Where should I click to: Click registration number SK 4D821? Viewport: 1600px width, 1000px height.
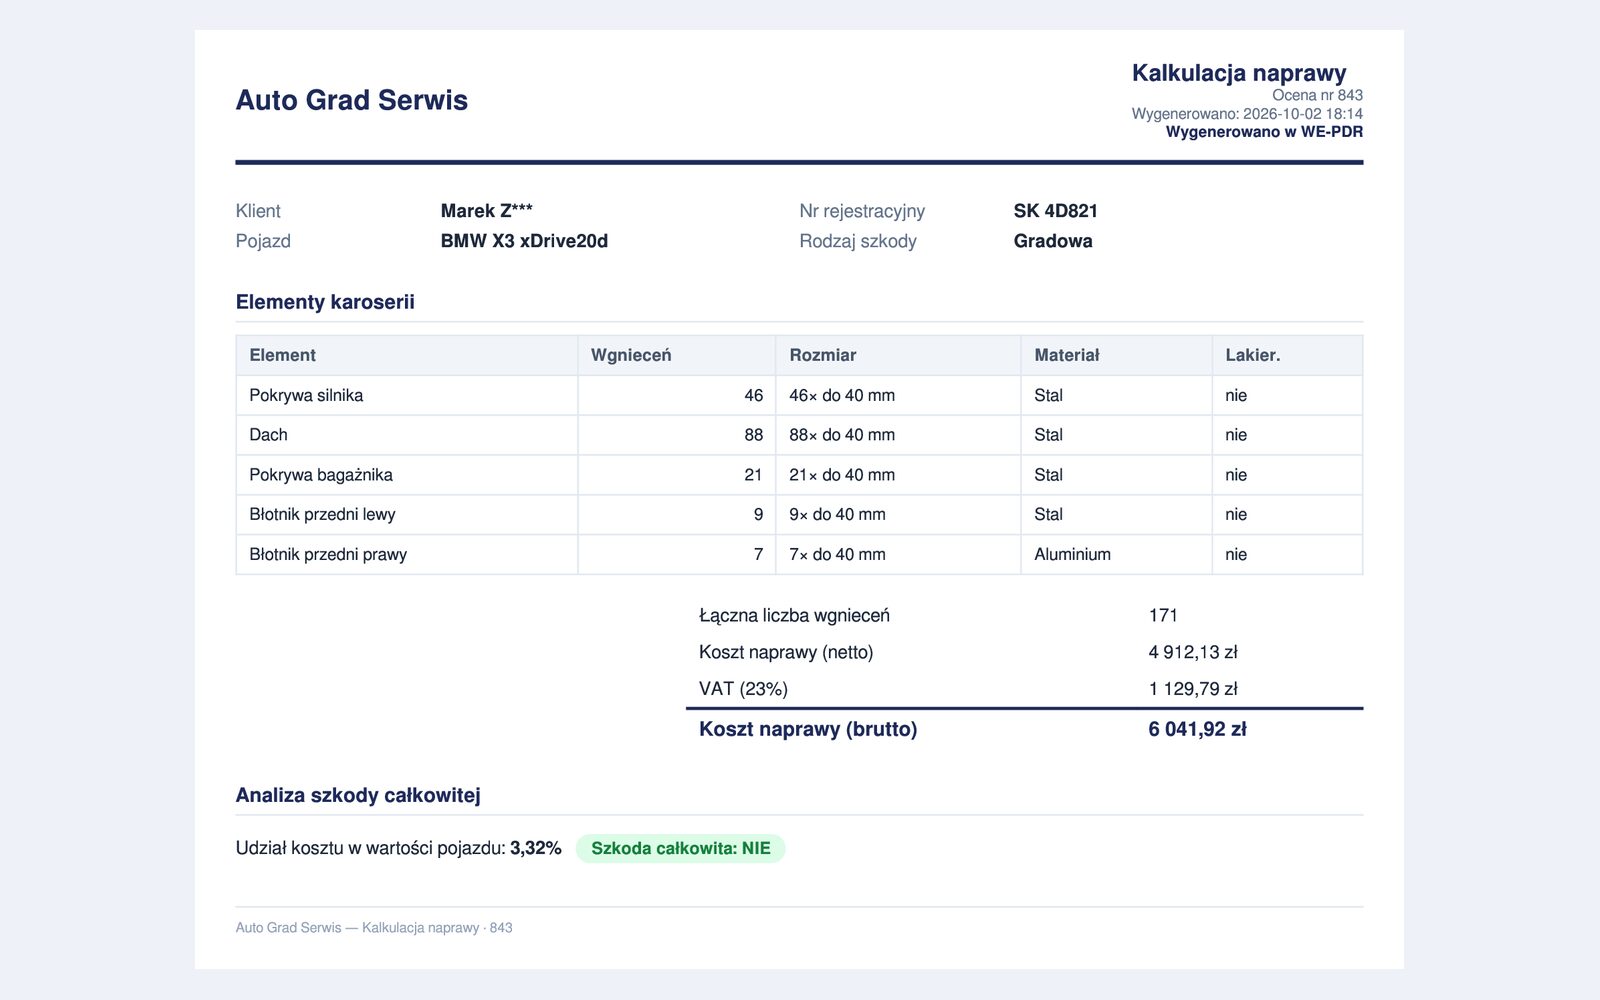point(1056,211)
